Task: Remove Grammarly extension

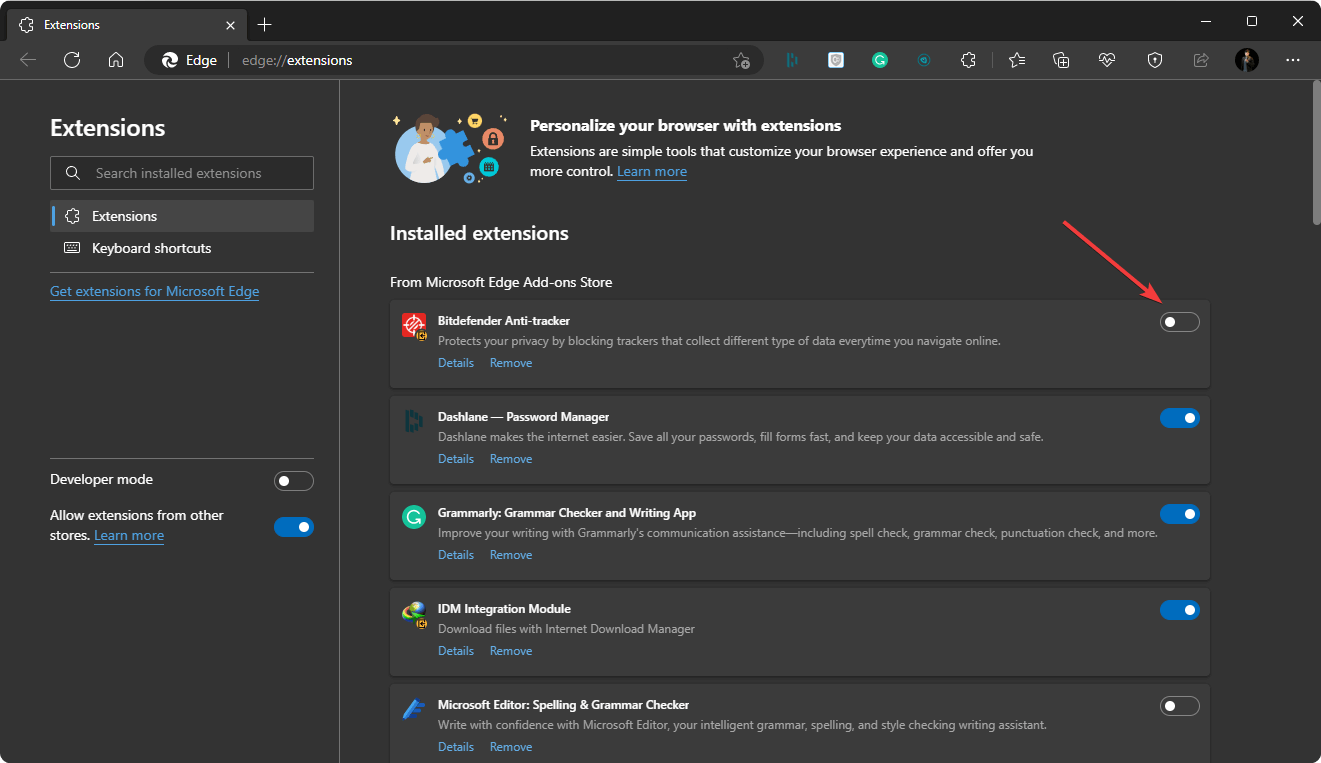Action: tap(511, 555)
